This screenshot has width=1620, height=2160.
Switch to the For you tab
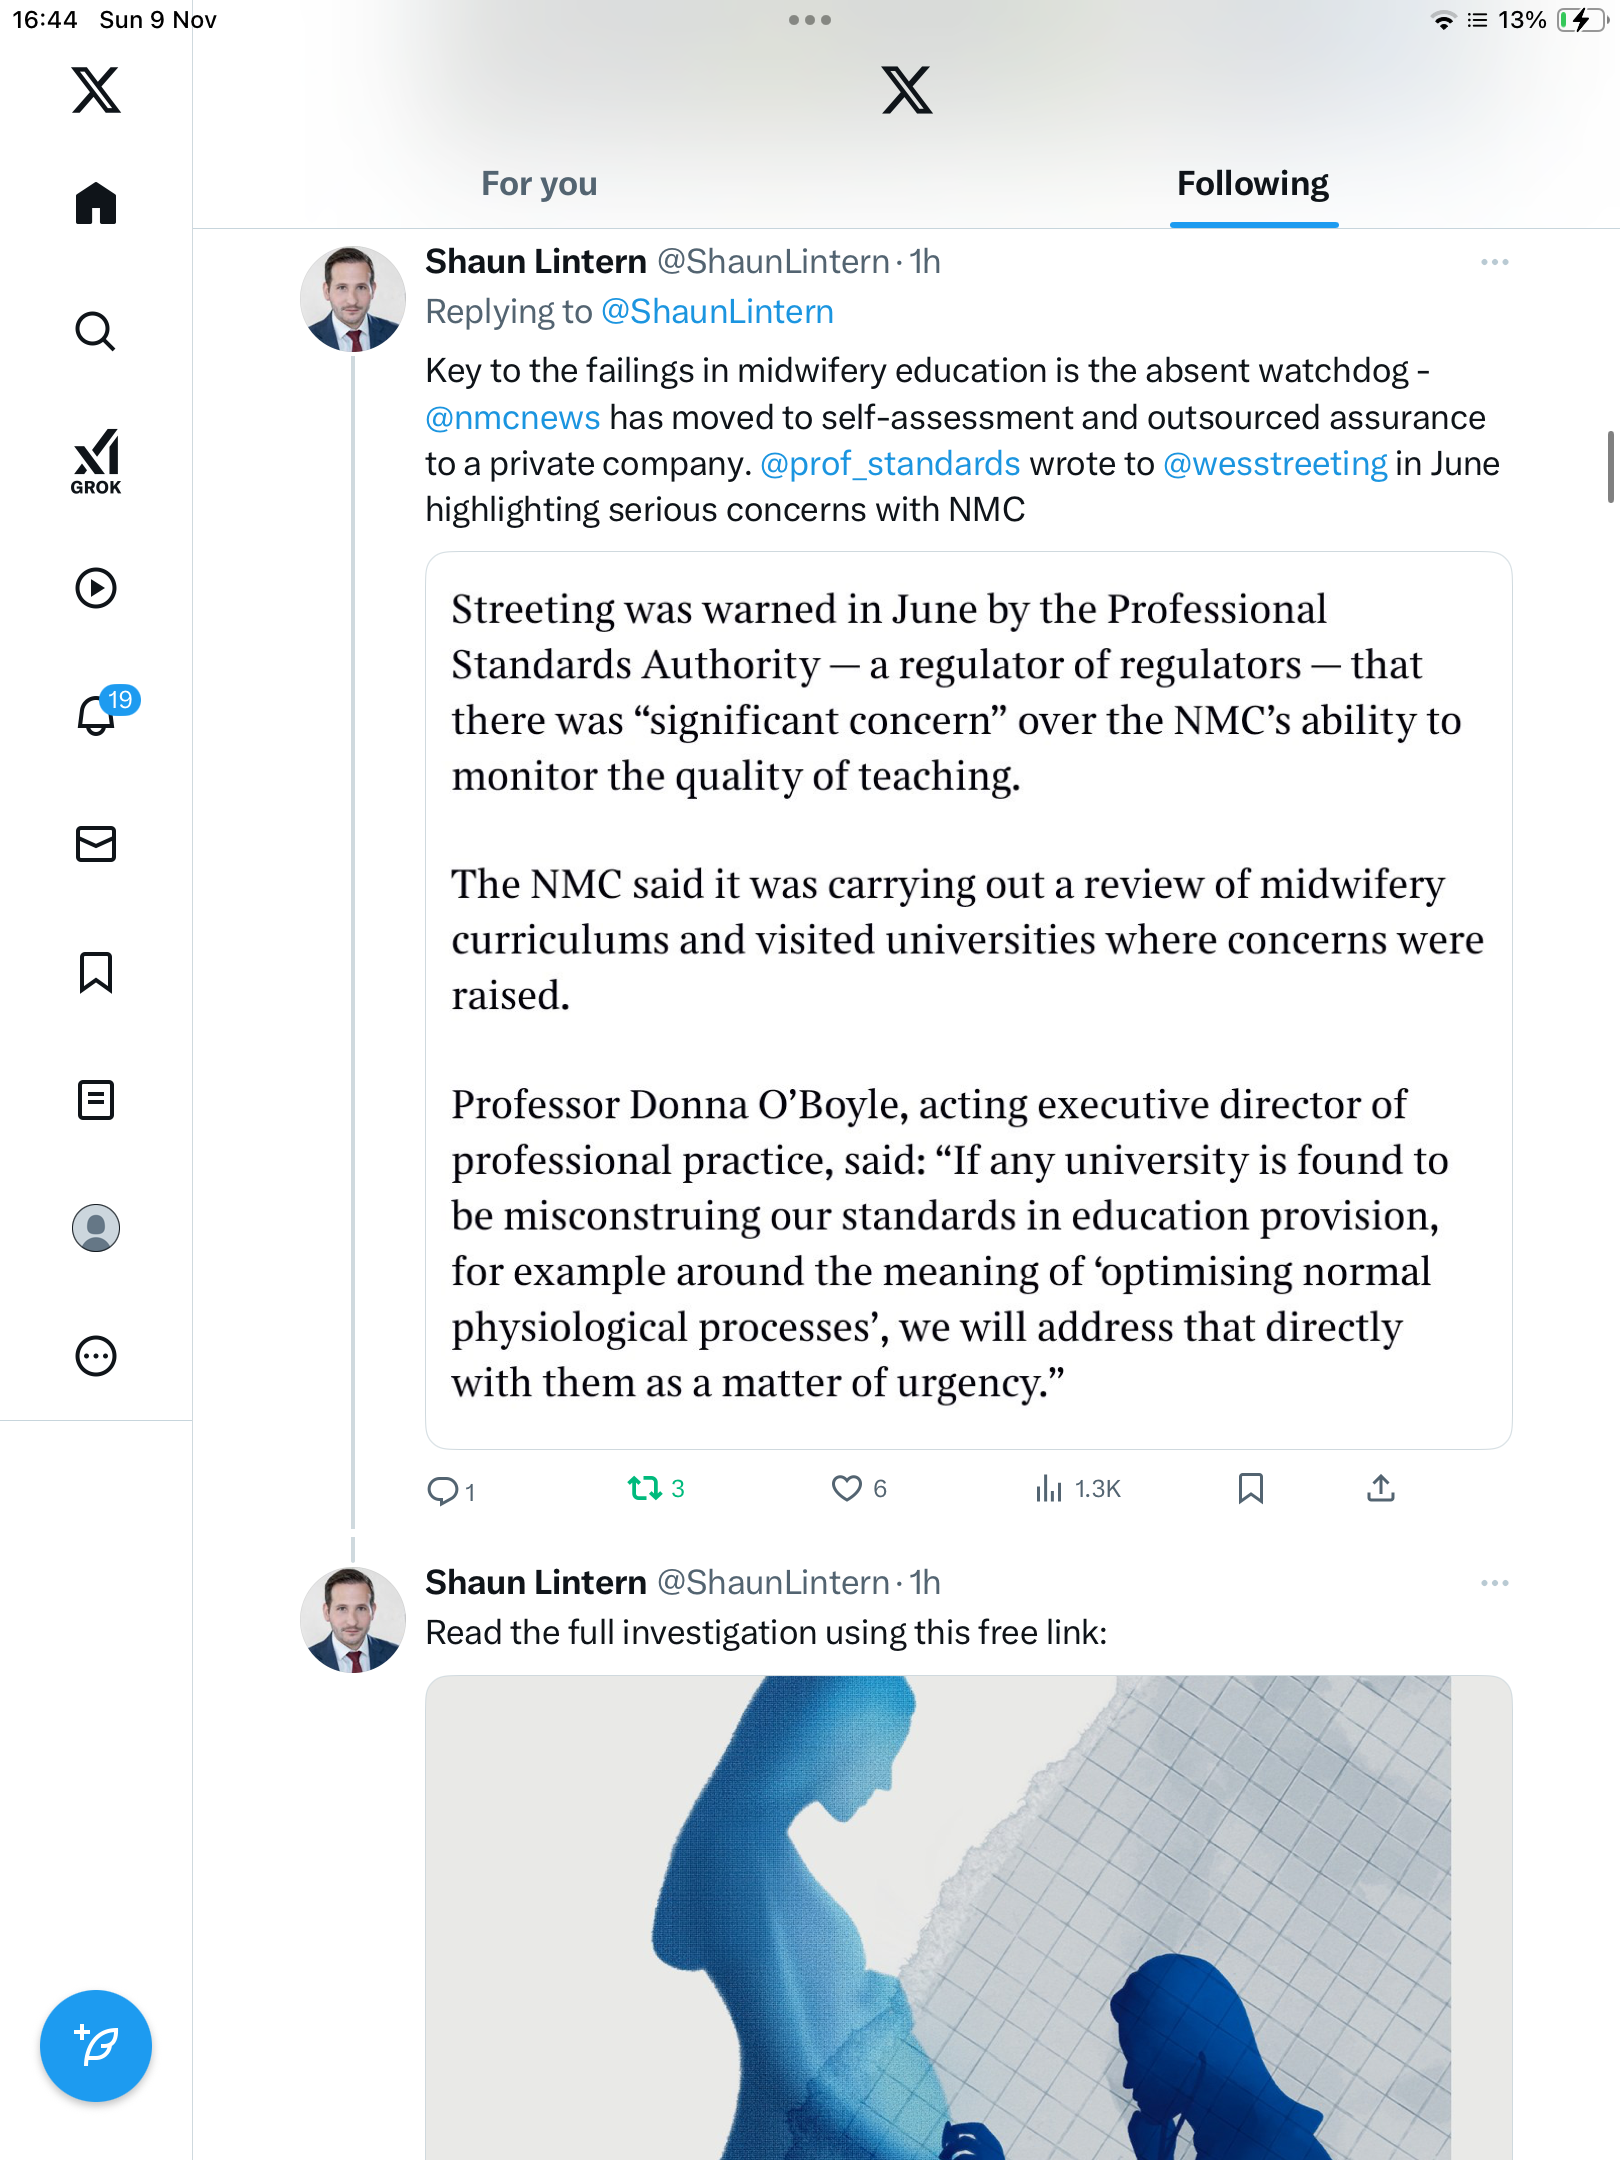[x=539, y=184]
